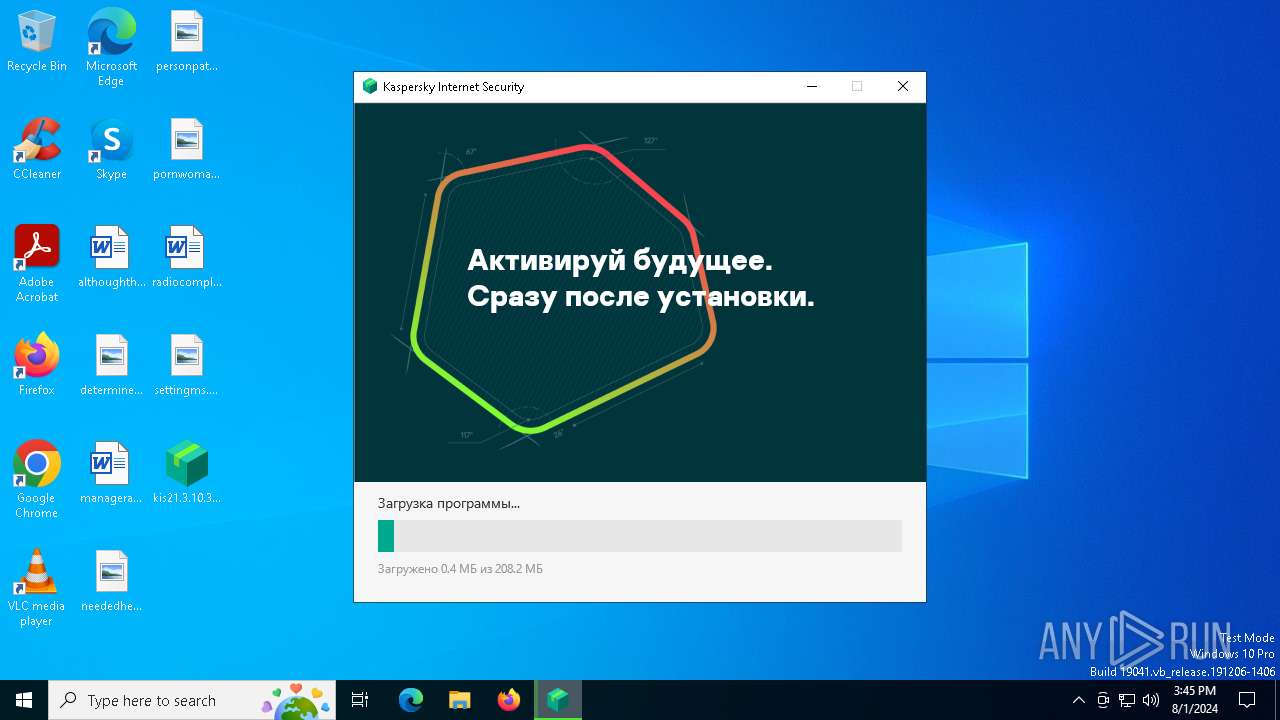
Task: Close the Kaspersky Internet Security window
Action: point(903,87)
